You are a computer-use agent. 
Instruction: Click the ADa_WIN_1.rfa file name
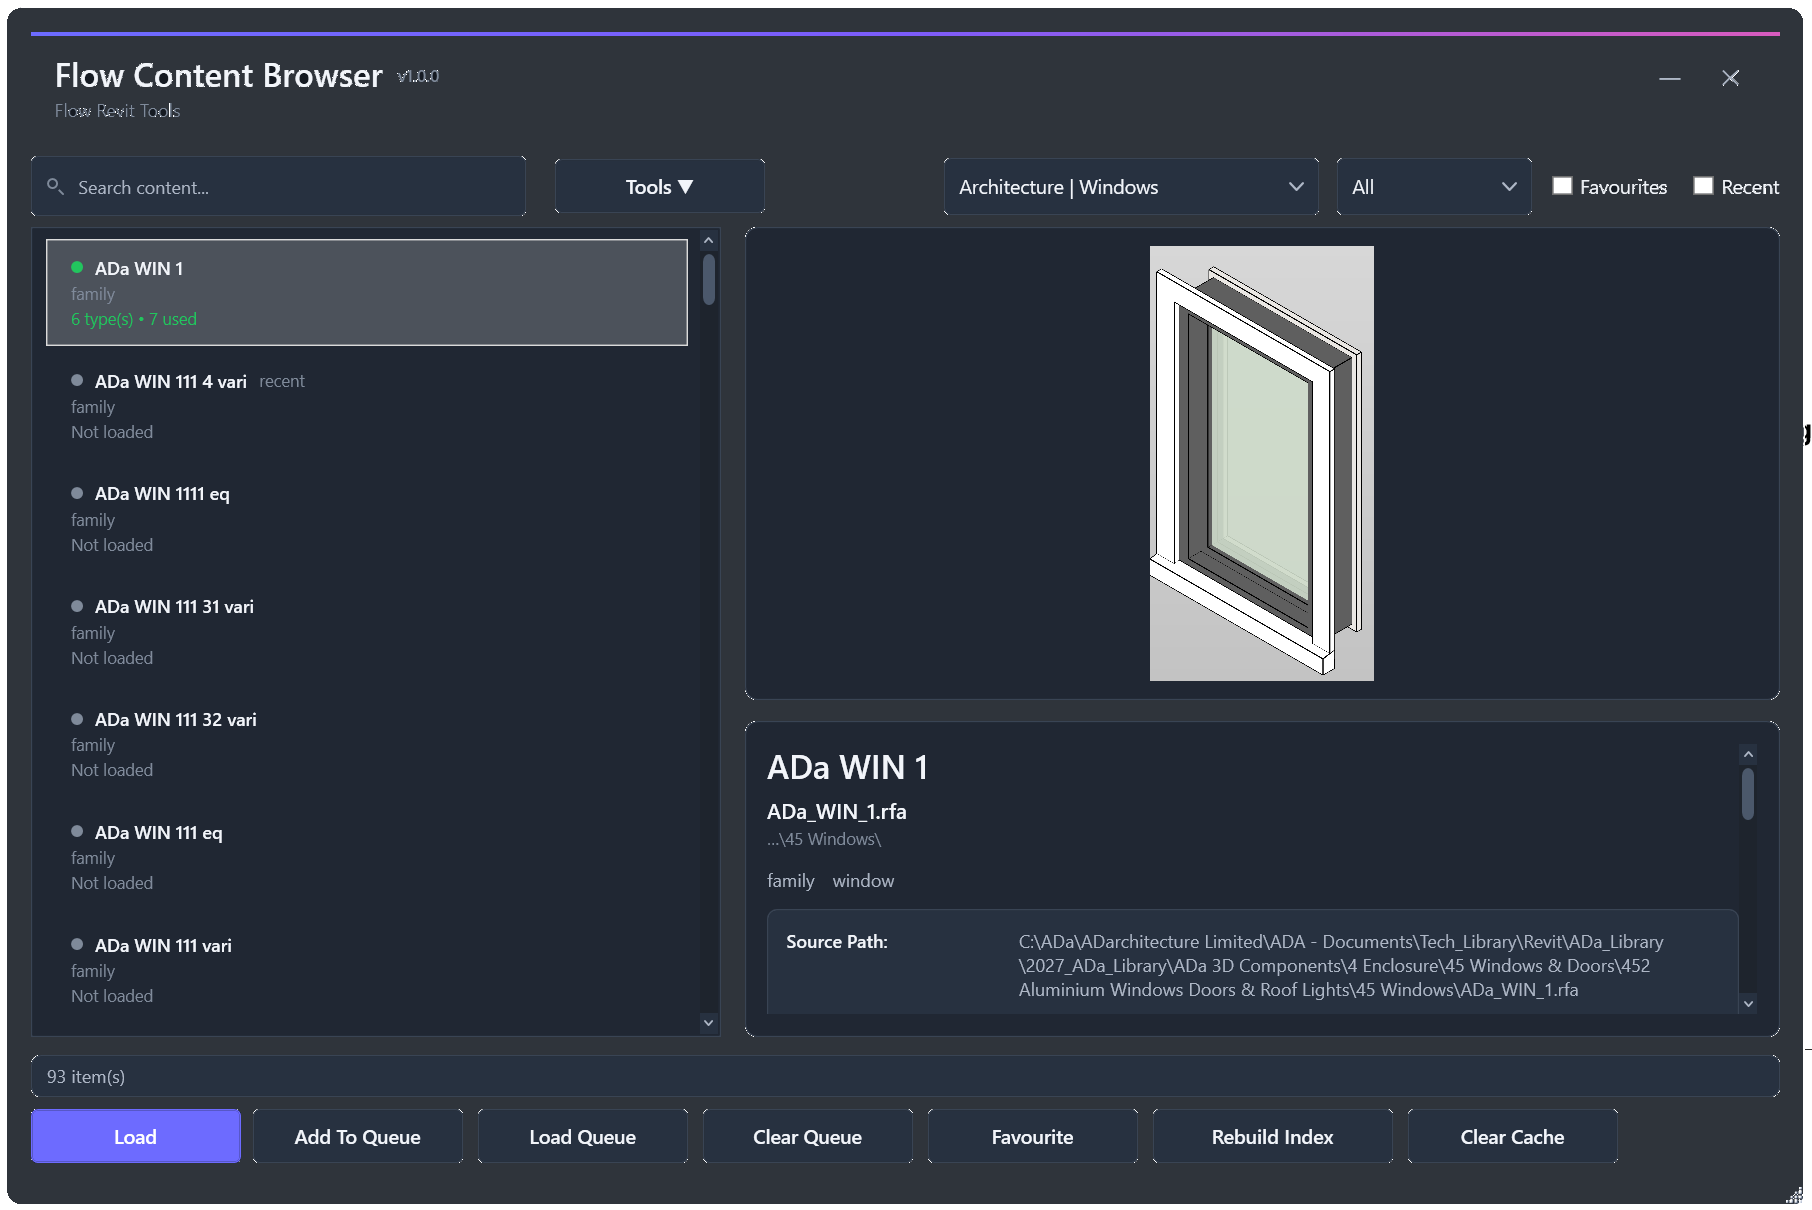837,811
